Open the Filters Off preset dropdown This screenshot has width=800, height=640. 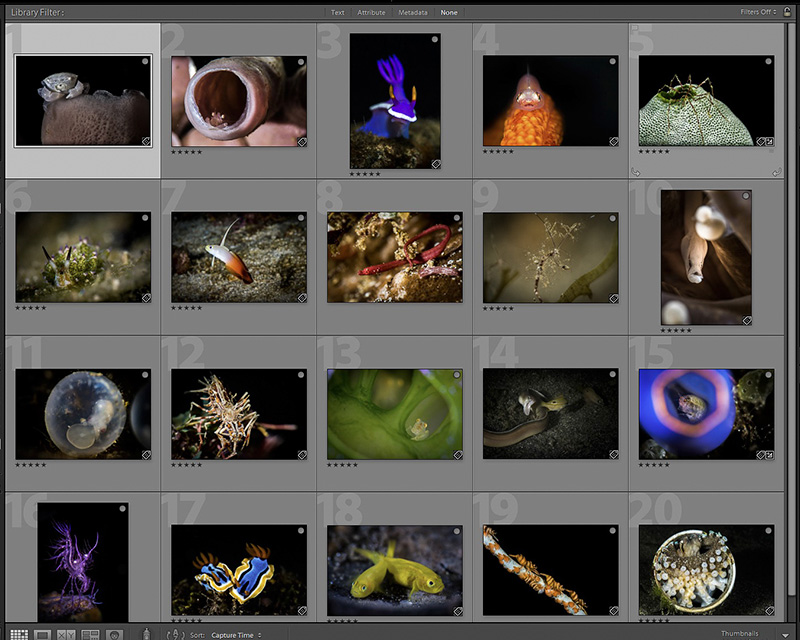pos(757,13)
